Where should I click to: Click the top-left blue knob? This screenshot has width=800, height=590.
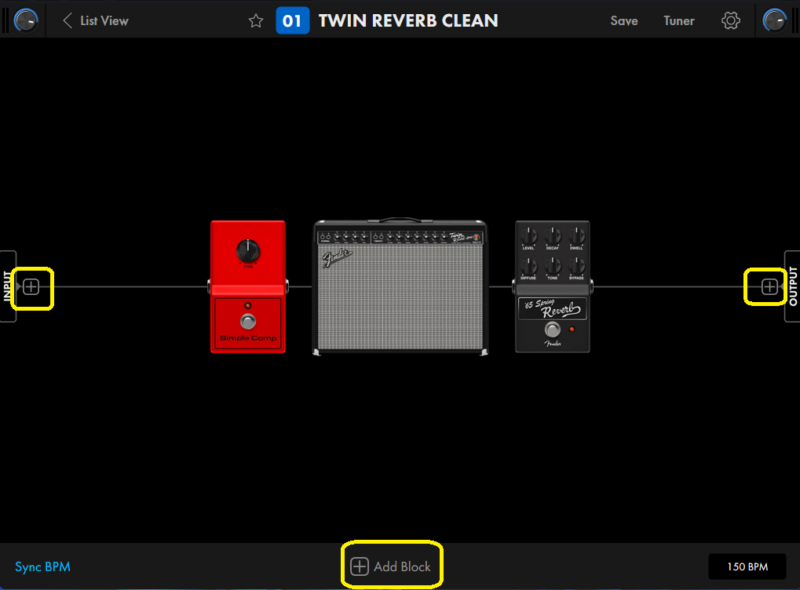(26, 20)
